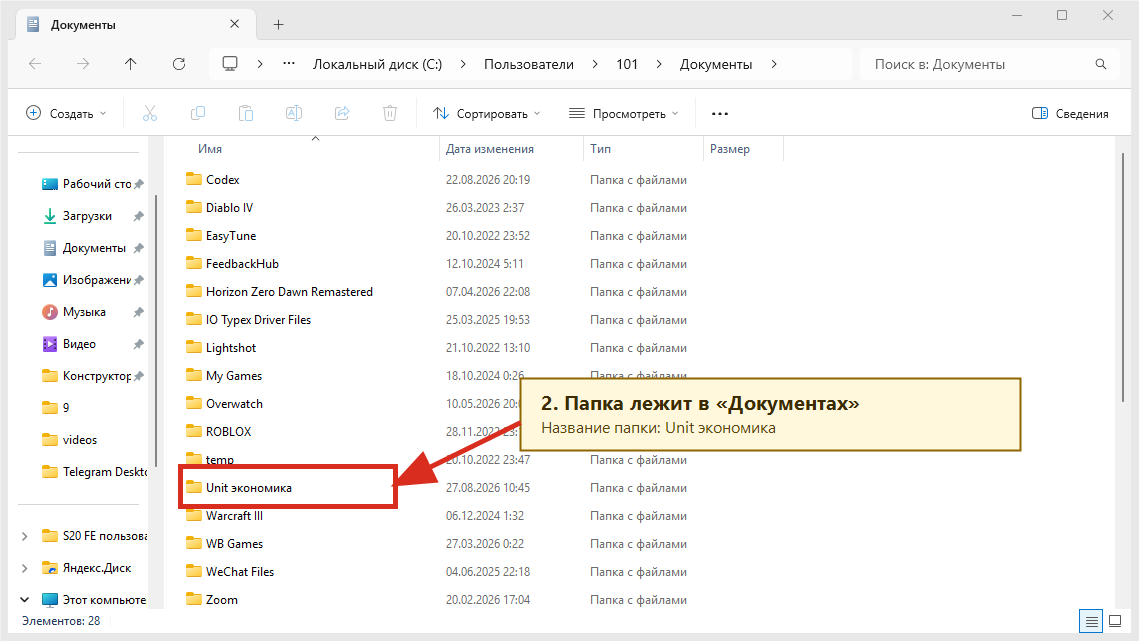Sort by Дата изменения column header
This screenshot has width=1139, height=641.
490,149
